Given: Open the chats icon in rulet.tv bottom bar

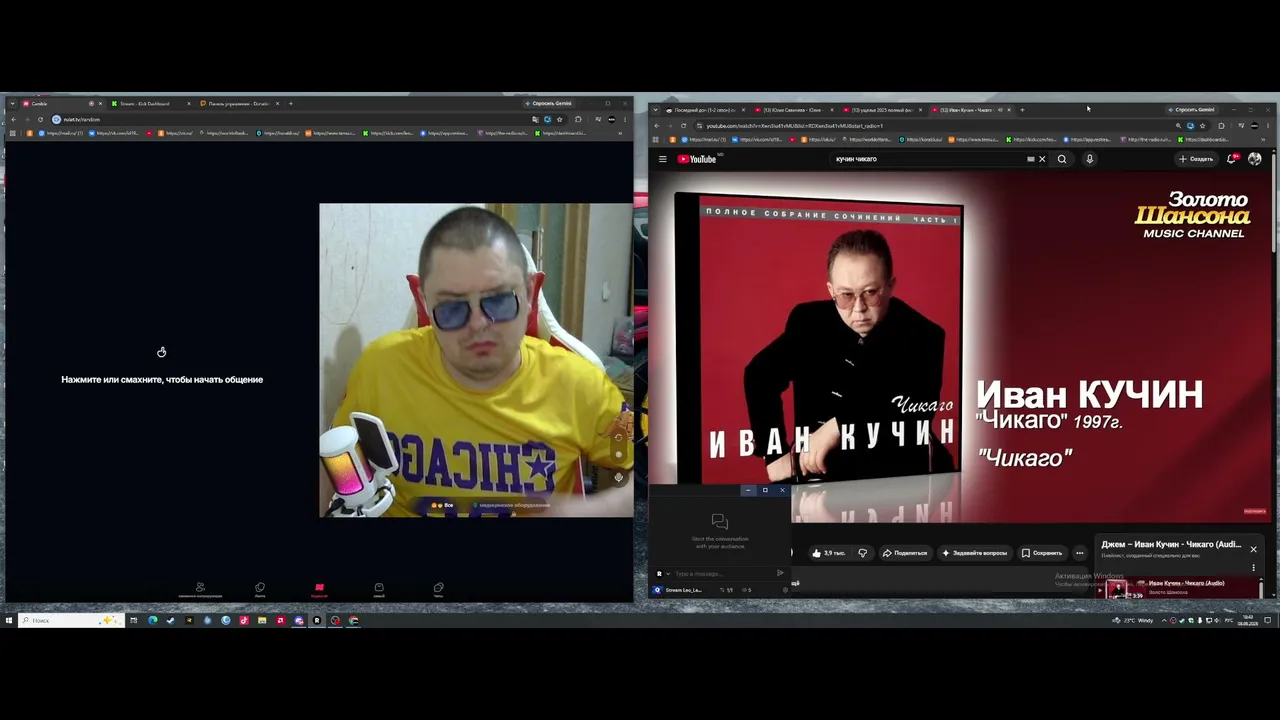Looking at the screenshot, I should 438,589.
